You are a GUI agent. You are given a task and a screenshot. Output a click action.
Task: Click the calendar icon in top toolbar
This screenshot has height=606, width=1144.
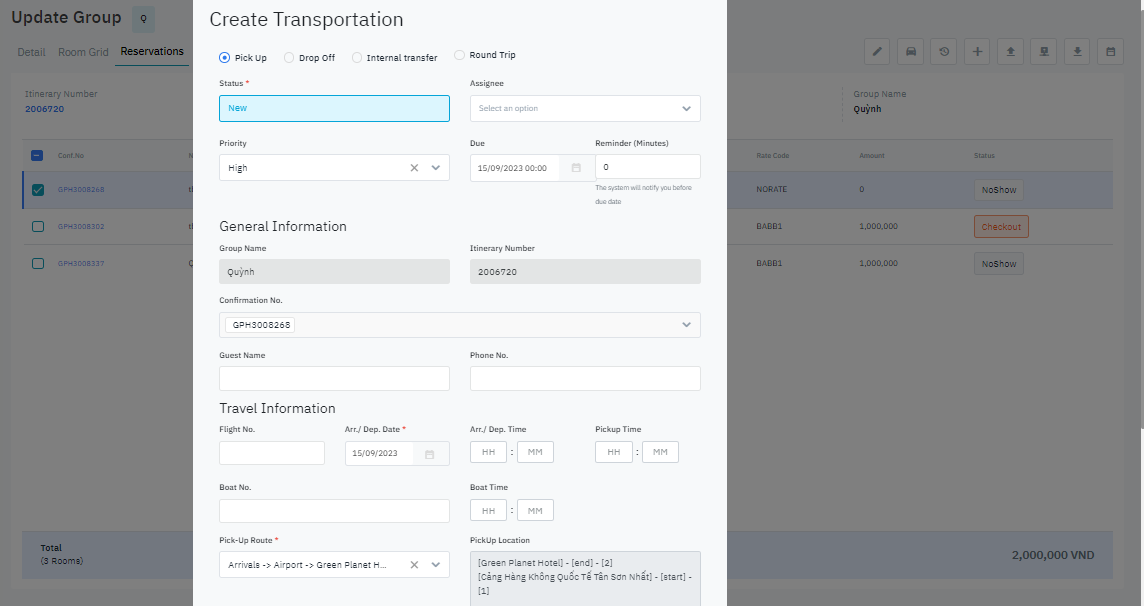click(x=1110, y=52)
